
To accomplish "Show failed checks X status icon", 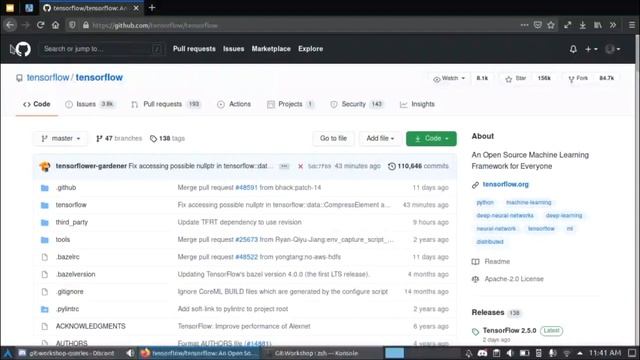I will coord(300,167).
